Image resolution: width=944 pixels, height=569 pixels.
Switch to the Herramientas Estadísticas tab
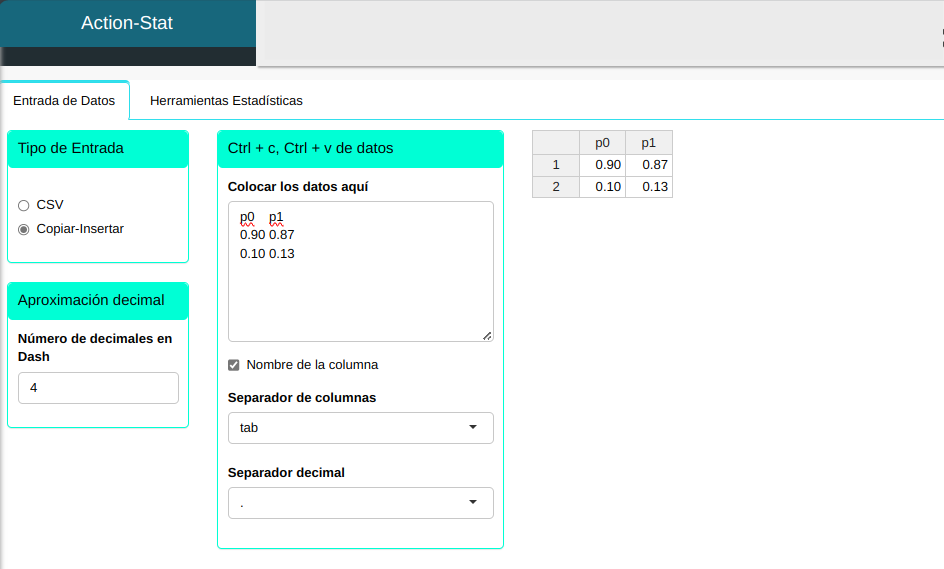click(x=226, y=101)
